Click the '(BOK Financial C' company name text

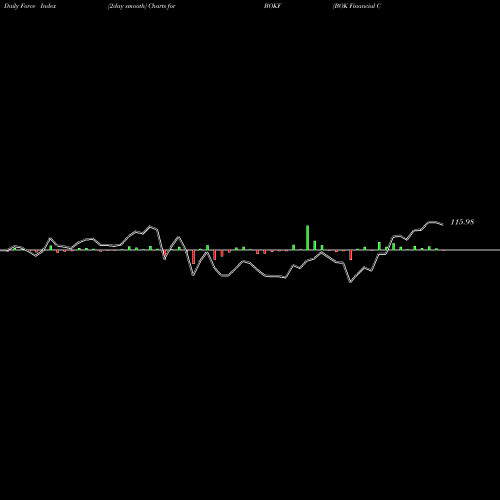click(357, 6)
